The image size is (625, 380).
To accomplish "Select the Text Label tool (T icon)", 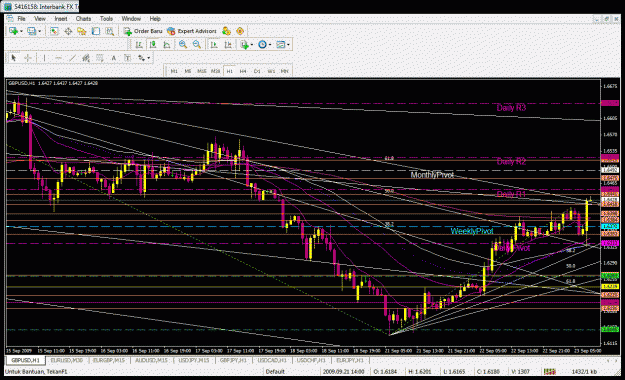I will [x=128, y=58].
